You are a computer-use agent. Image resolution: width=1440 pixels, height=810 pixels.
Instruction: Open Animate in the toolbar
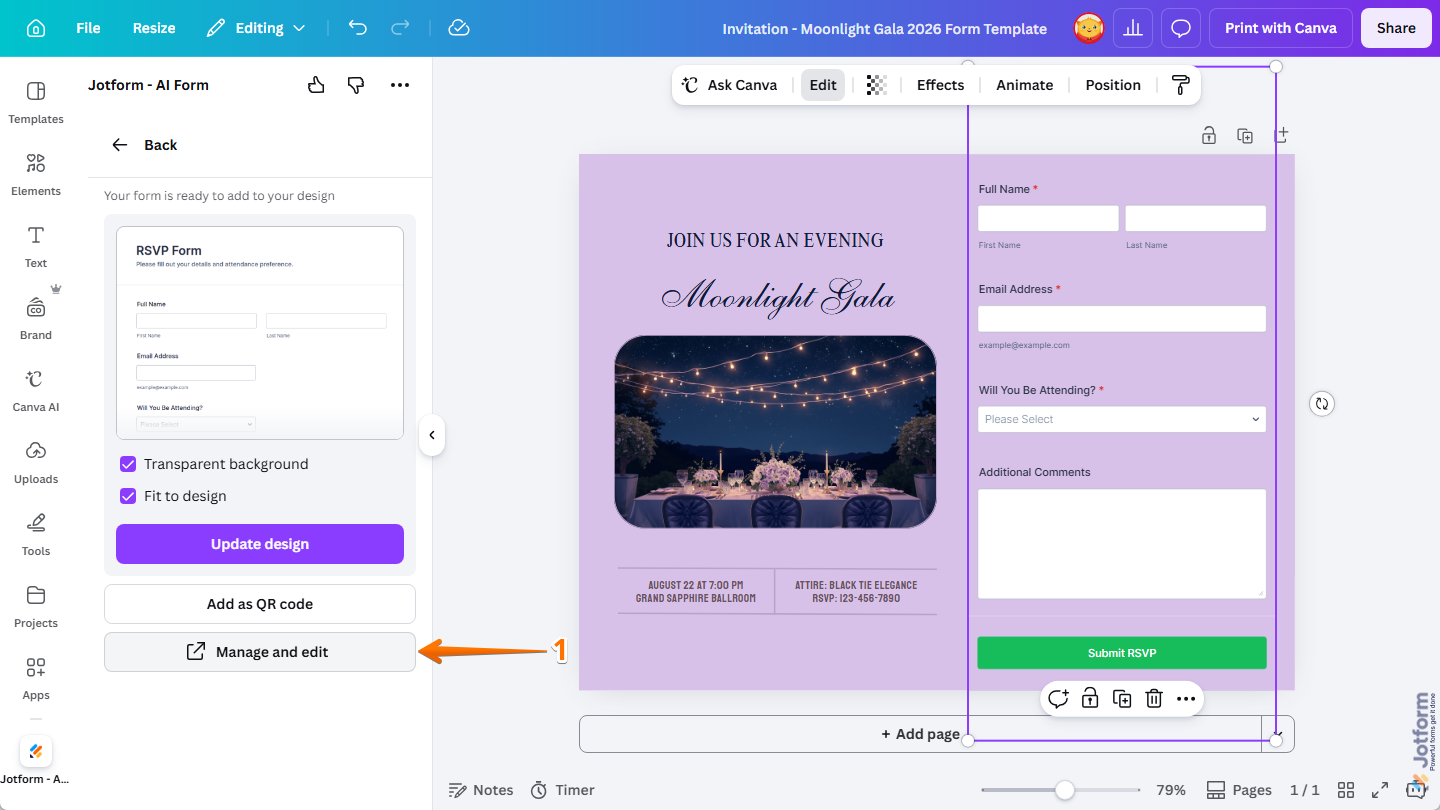point(1024,85)
